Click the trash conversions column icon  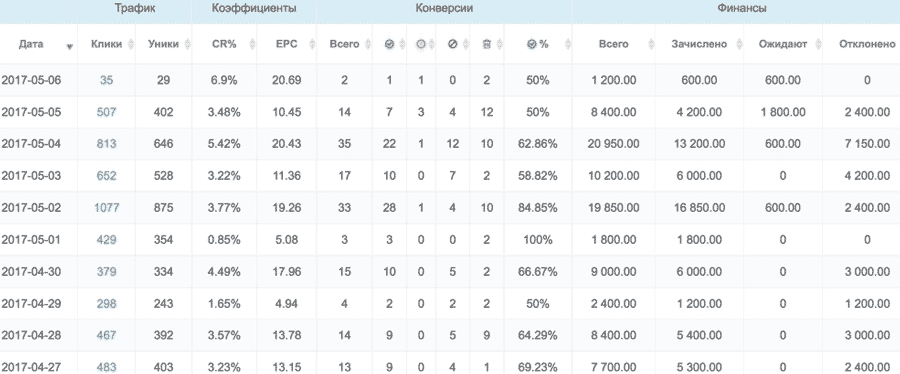(486, 44)
